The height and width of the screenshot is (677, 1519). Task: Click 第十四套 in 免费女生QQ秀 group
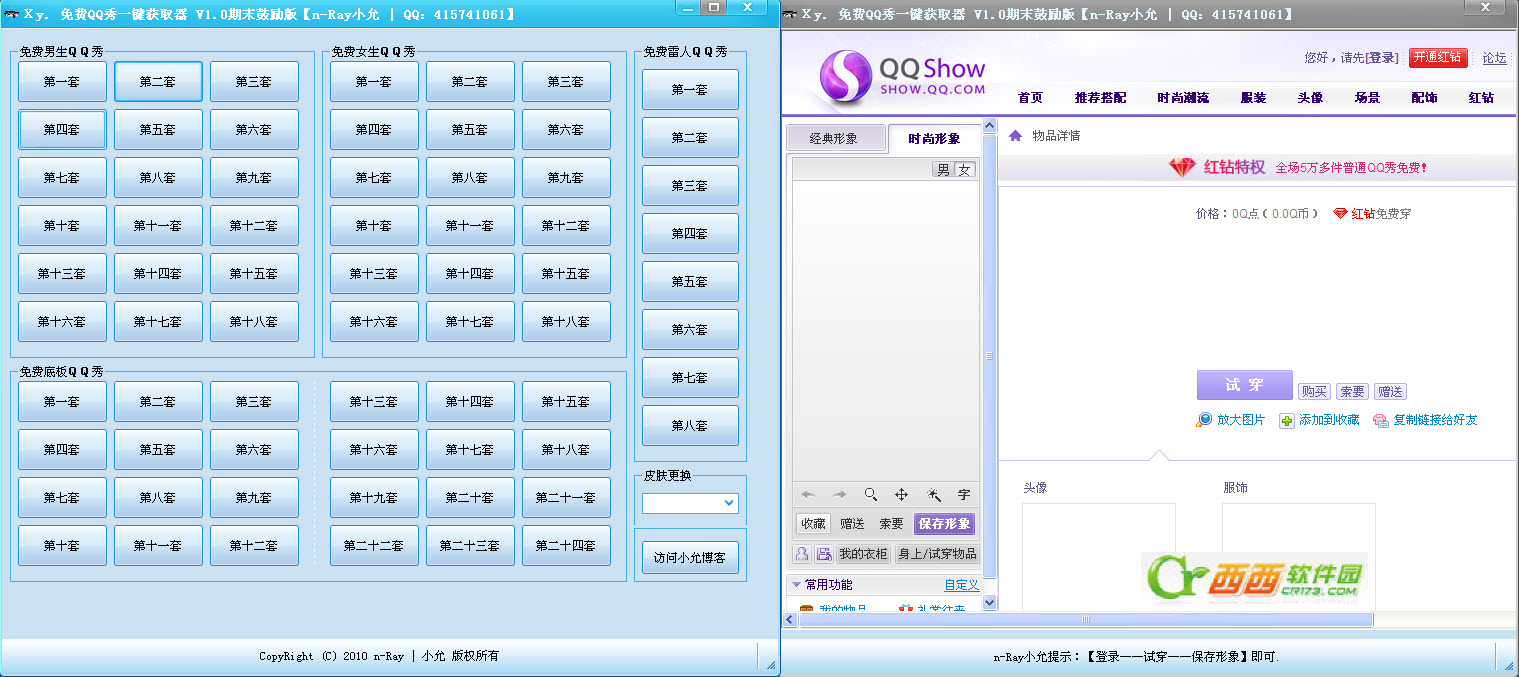(470, 273)
